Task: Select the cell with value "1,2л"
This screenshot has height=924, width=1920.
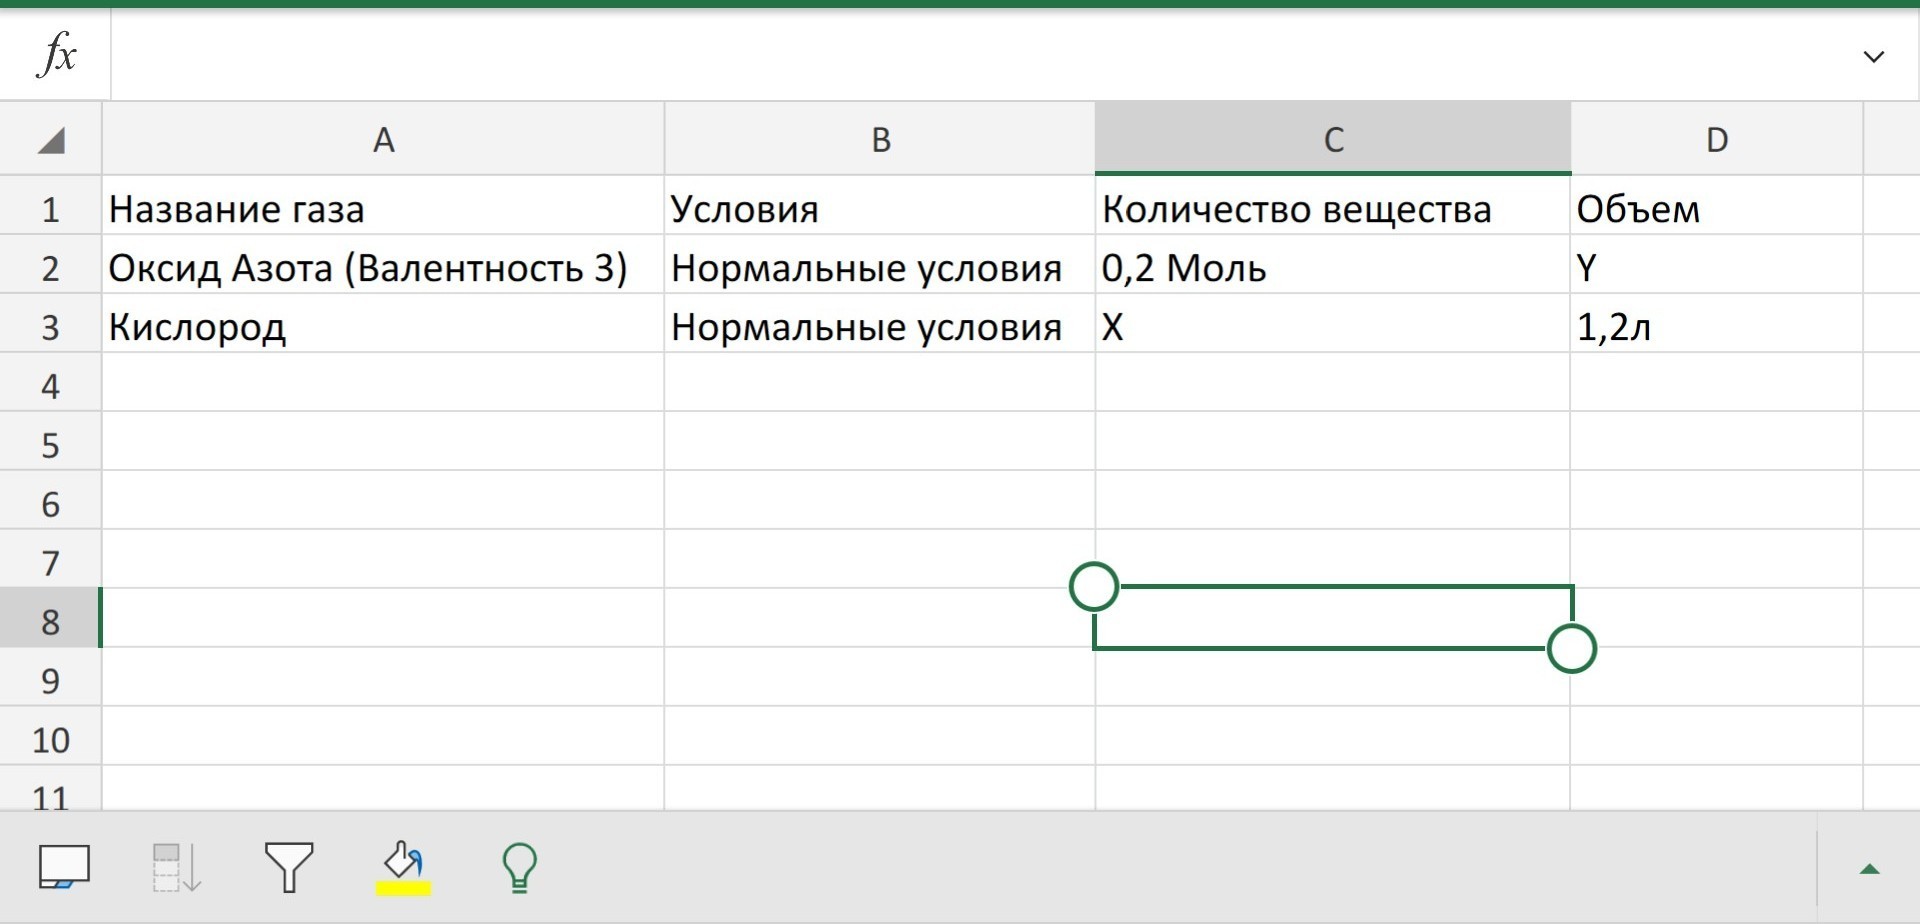Action: 1716,327
